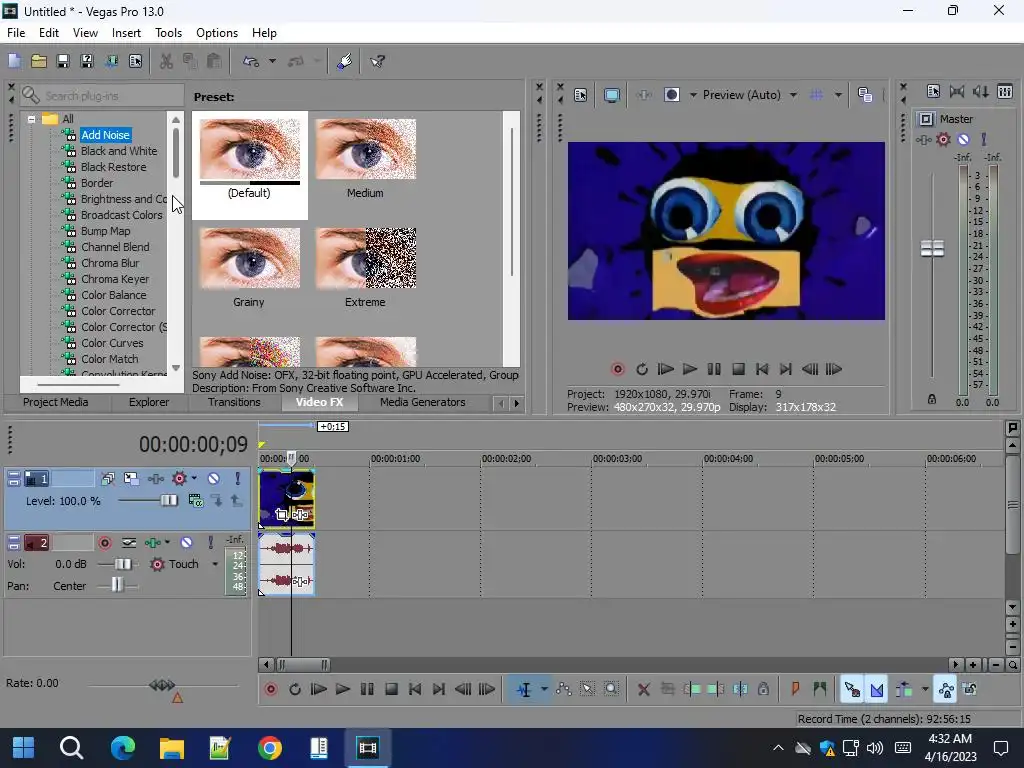Open Auto Ripple mode dropdown arrow
Viewport: 1024px width, 768px height.
(925, 689)
